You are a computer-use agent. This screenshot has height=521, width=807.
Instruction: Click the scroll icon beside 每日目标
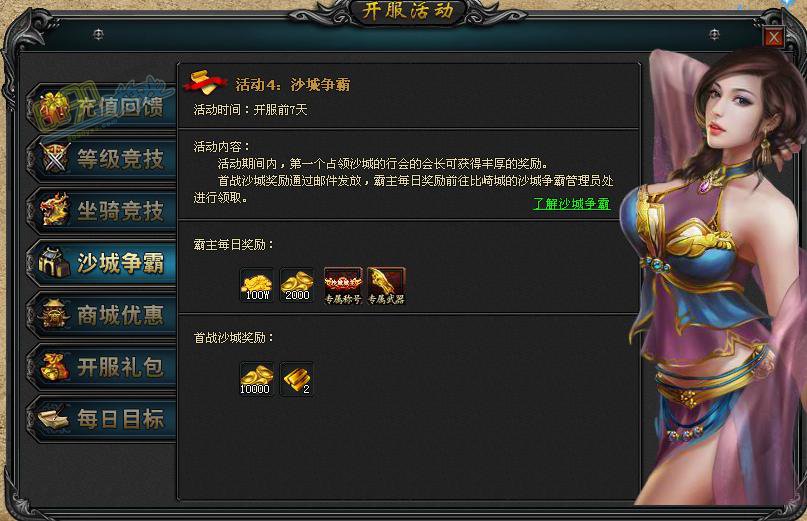click(x=54, y=419)
